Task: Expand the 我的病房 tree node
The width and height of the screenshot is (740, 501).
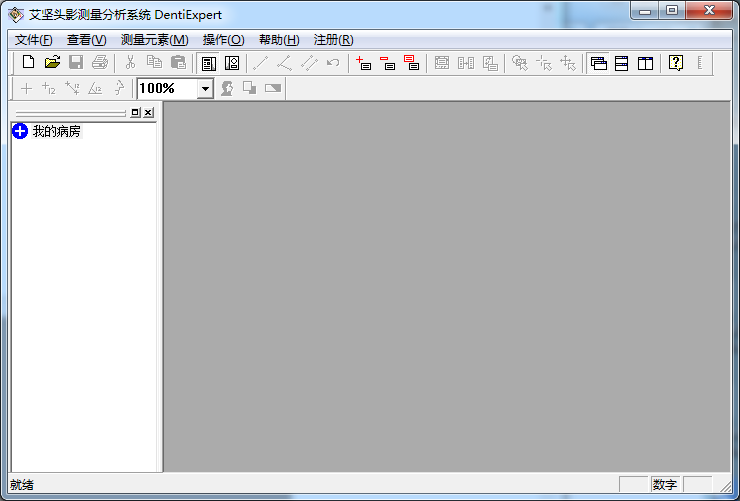Action: pyautogui.click(x=19, y=131)
